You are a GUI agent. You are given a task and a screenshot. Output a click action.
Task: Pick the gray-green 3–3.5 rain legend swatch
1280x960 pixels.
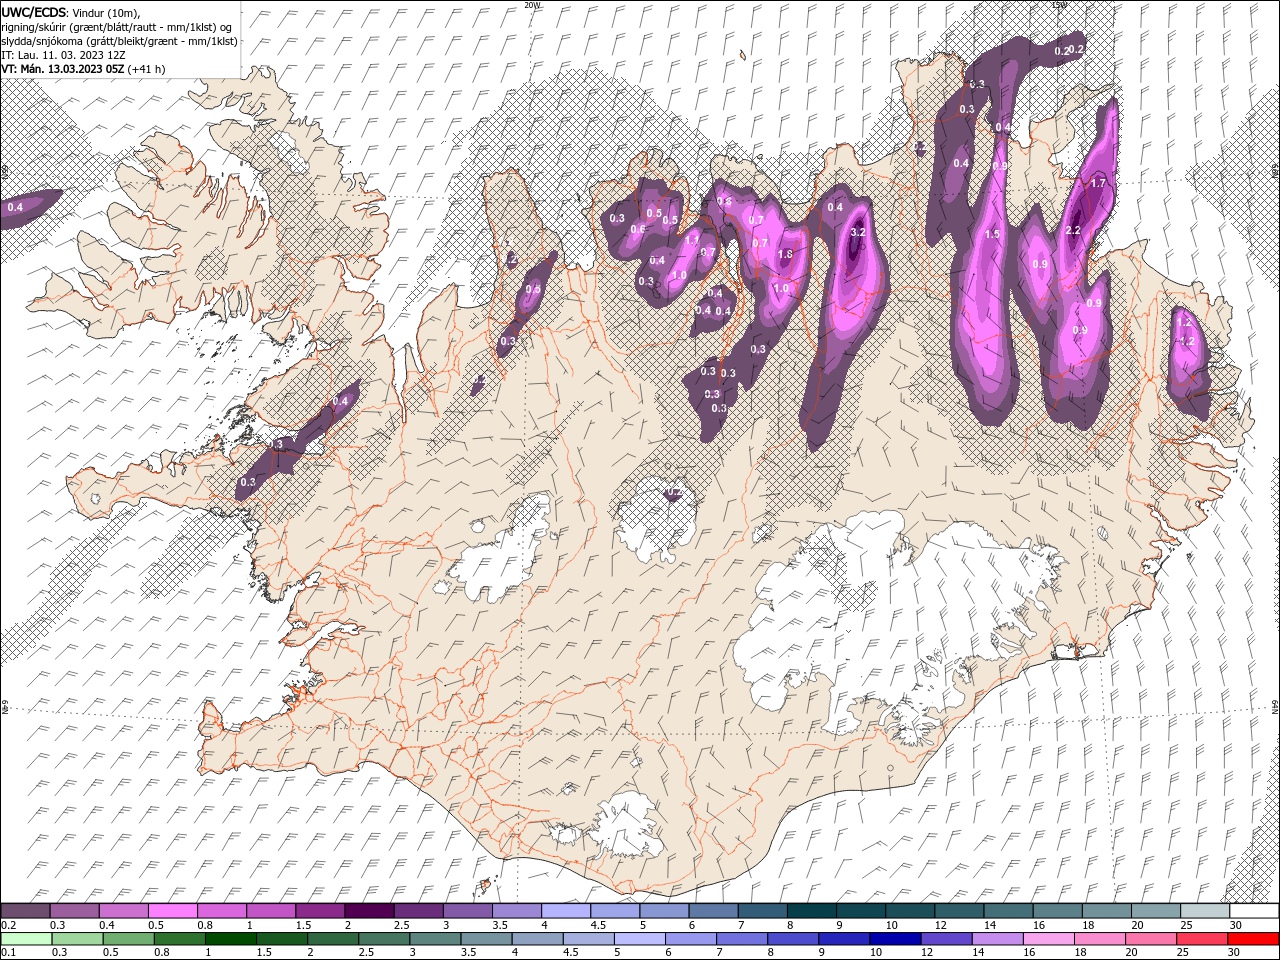pos(435,939)
